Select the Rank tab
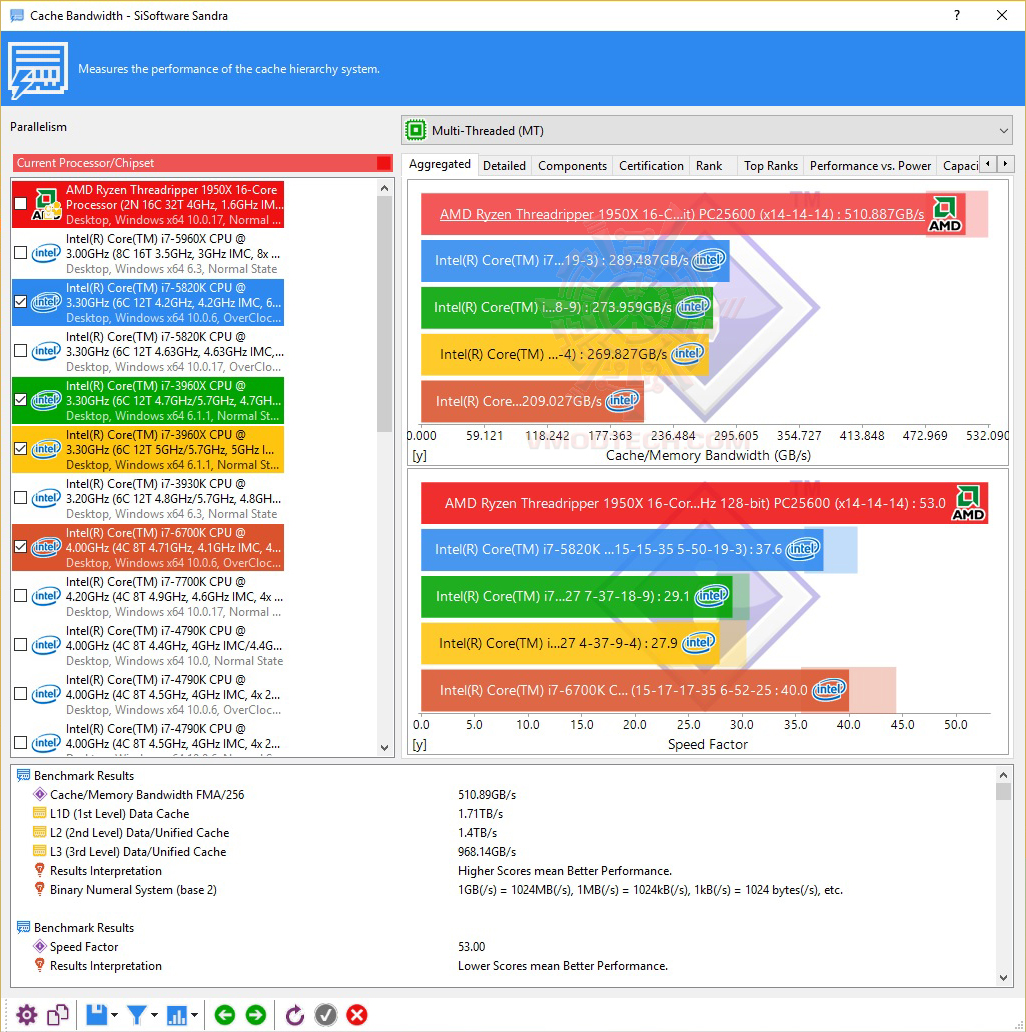 [x=709, y=166]
